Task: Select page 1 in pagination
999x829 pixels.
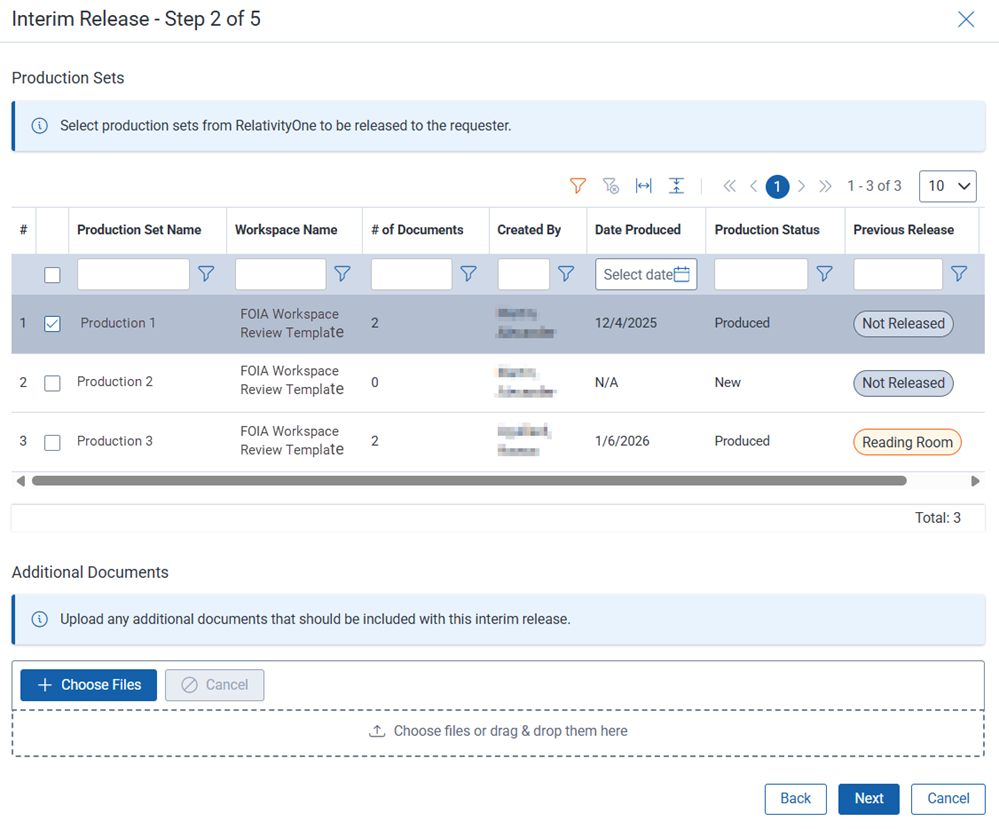Action: point(777,186)
